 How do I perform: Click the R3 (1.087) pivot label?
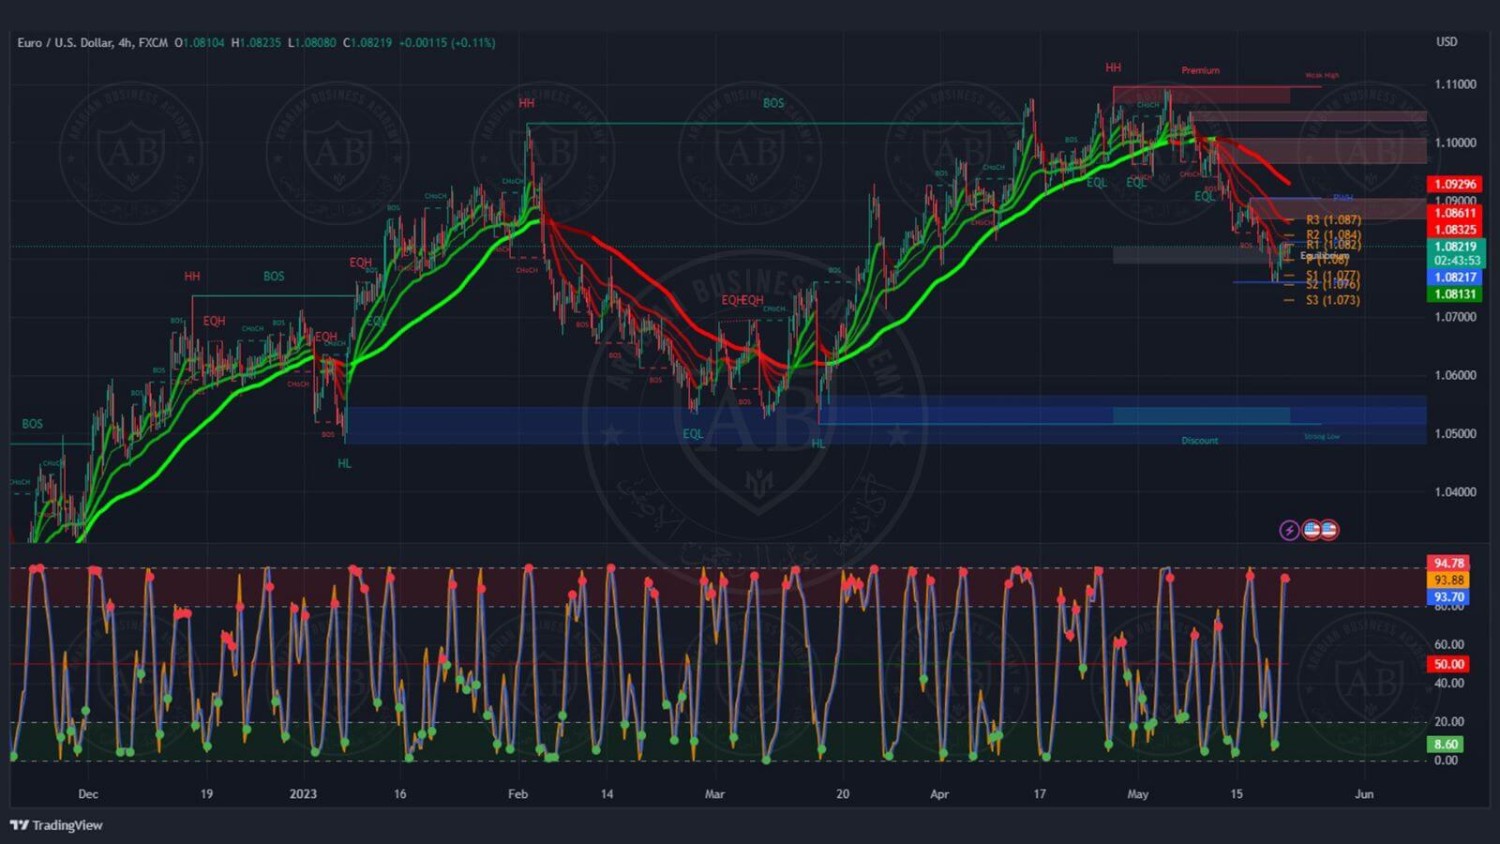[x=1332, y=220]
